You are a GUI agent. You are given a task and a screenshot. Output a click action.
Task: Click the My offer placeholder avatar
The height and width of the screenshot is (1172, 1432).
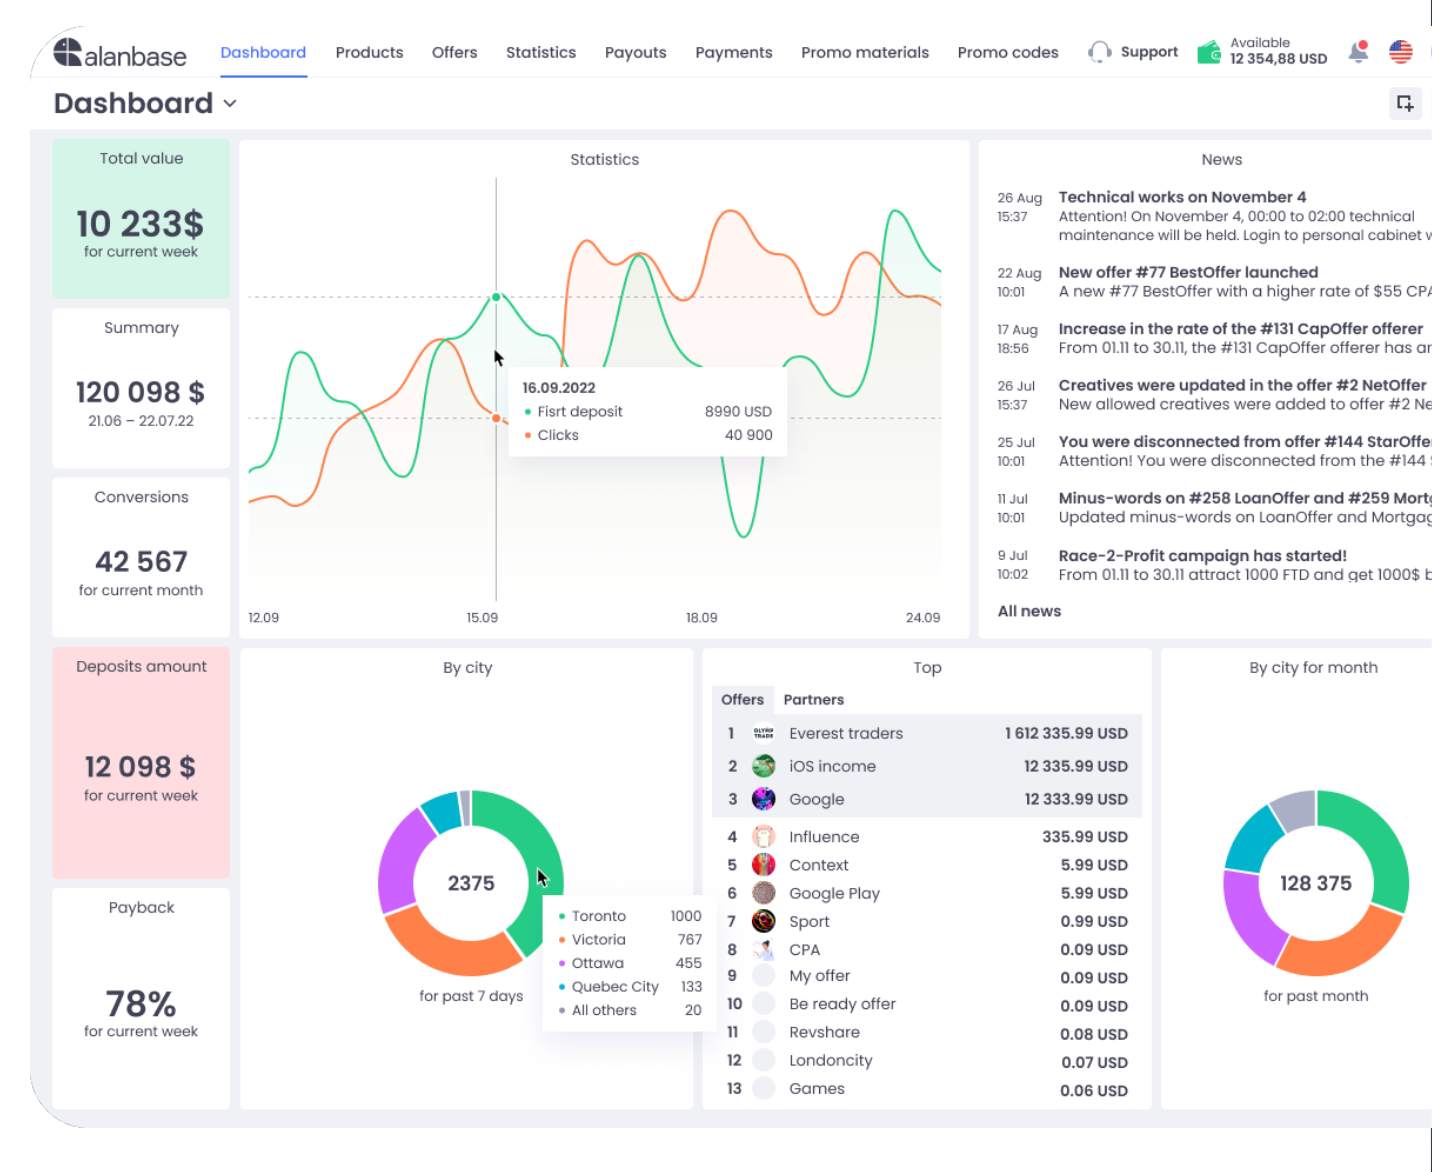[763, 976]
